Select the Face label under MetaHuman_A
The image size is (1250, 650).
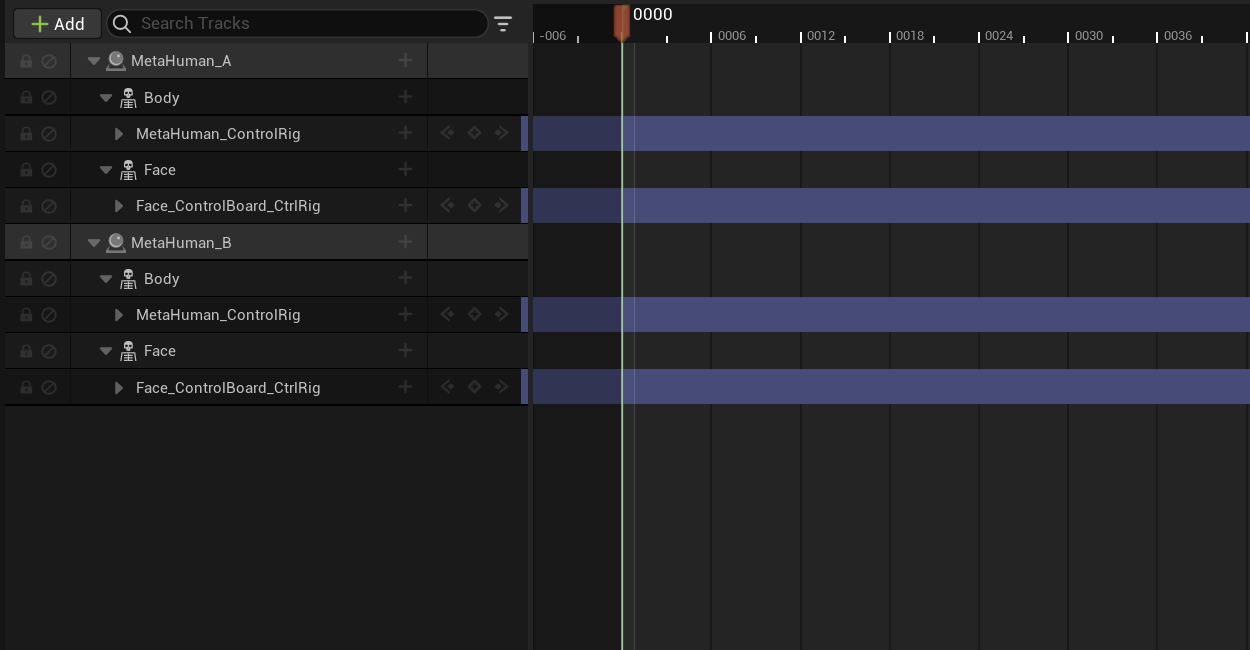click(x=160, y=169)
